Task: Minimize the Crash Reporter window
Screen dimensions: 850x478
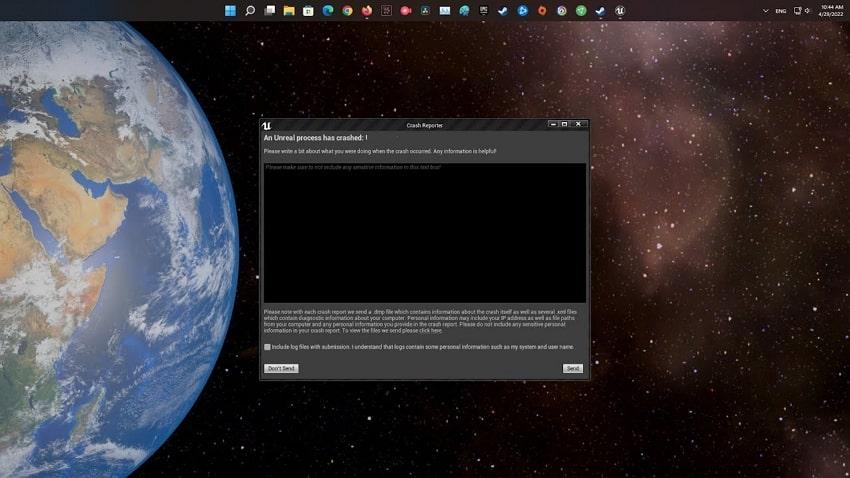Action: click(x=553, y=125)
